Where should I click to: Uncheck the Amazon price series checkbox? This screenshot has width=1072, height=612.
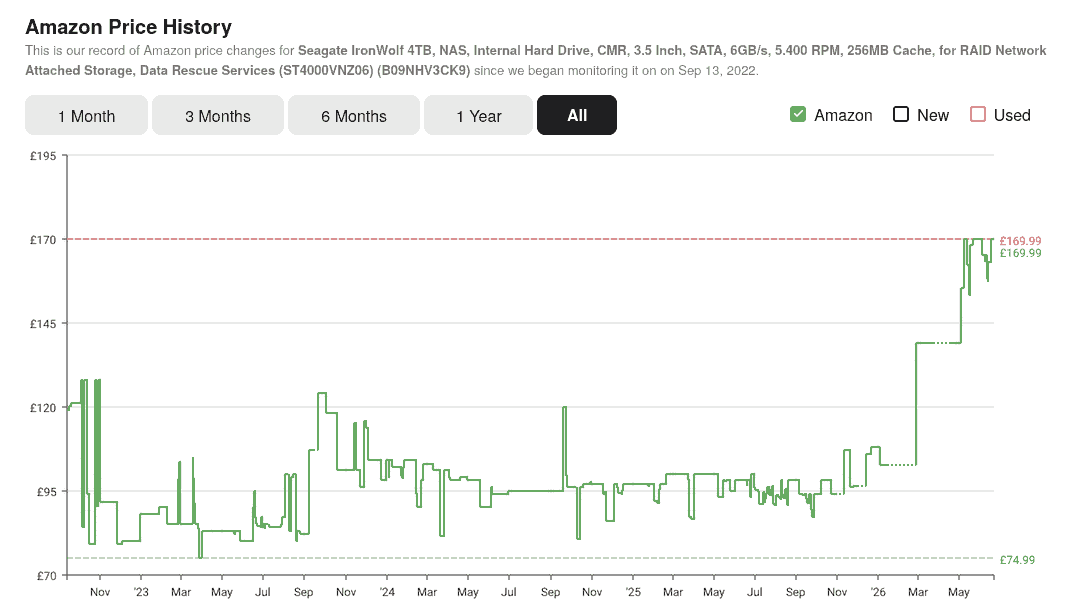[x=798, y=114]
